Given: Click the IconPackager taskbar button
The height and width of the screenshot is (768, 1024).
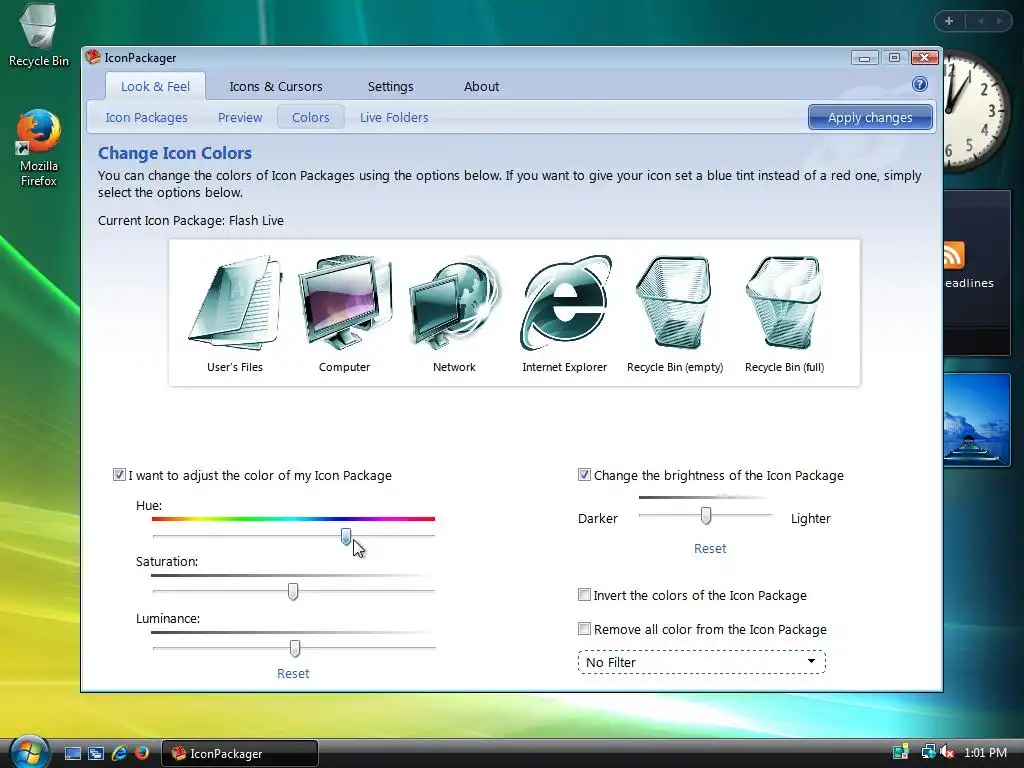Looking at the screenshot, I should 239,754.
